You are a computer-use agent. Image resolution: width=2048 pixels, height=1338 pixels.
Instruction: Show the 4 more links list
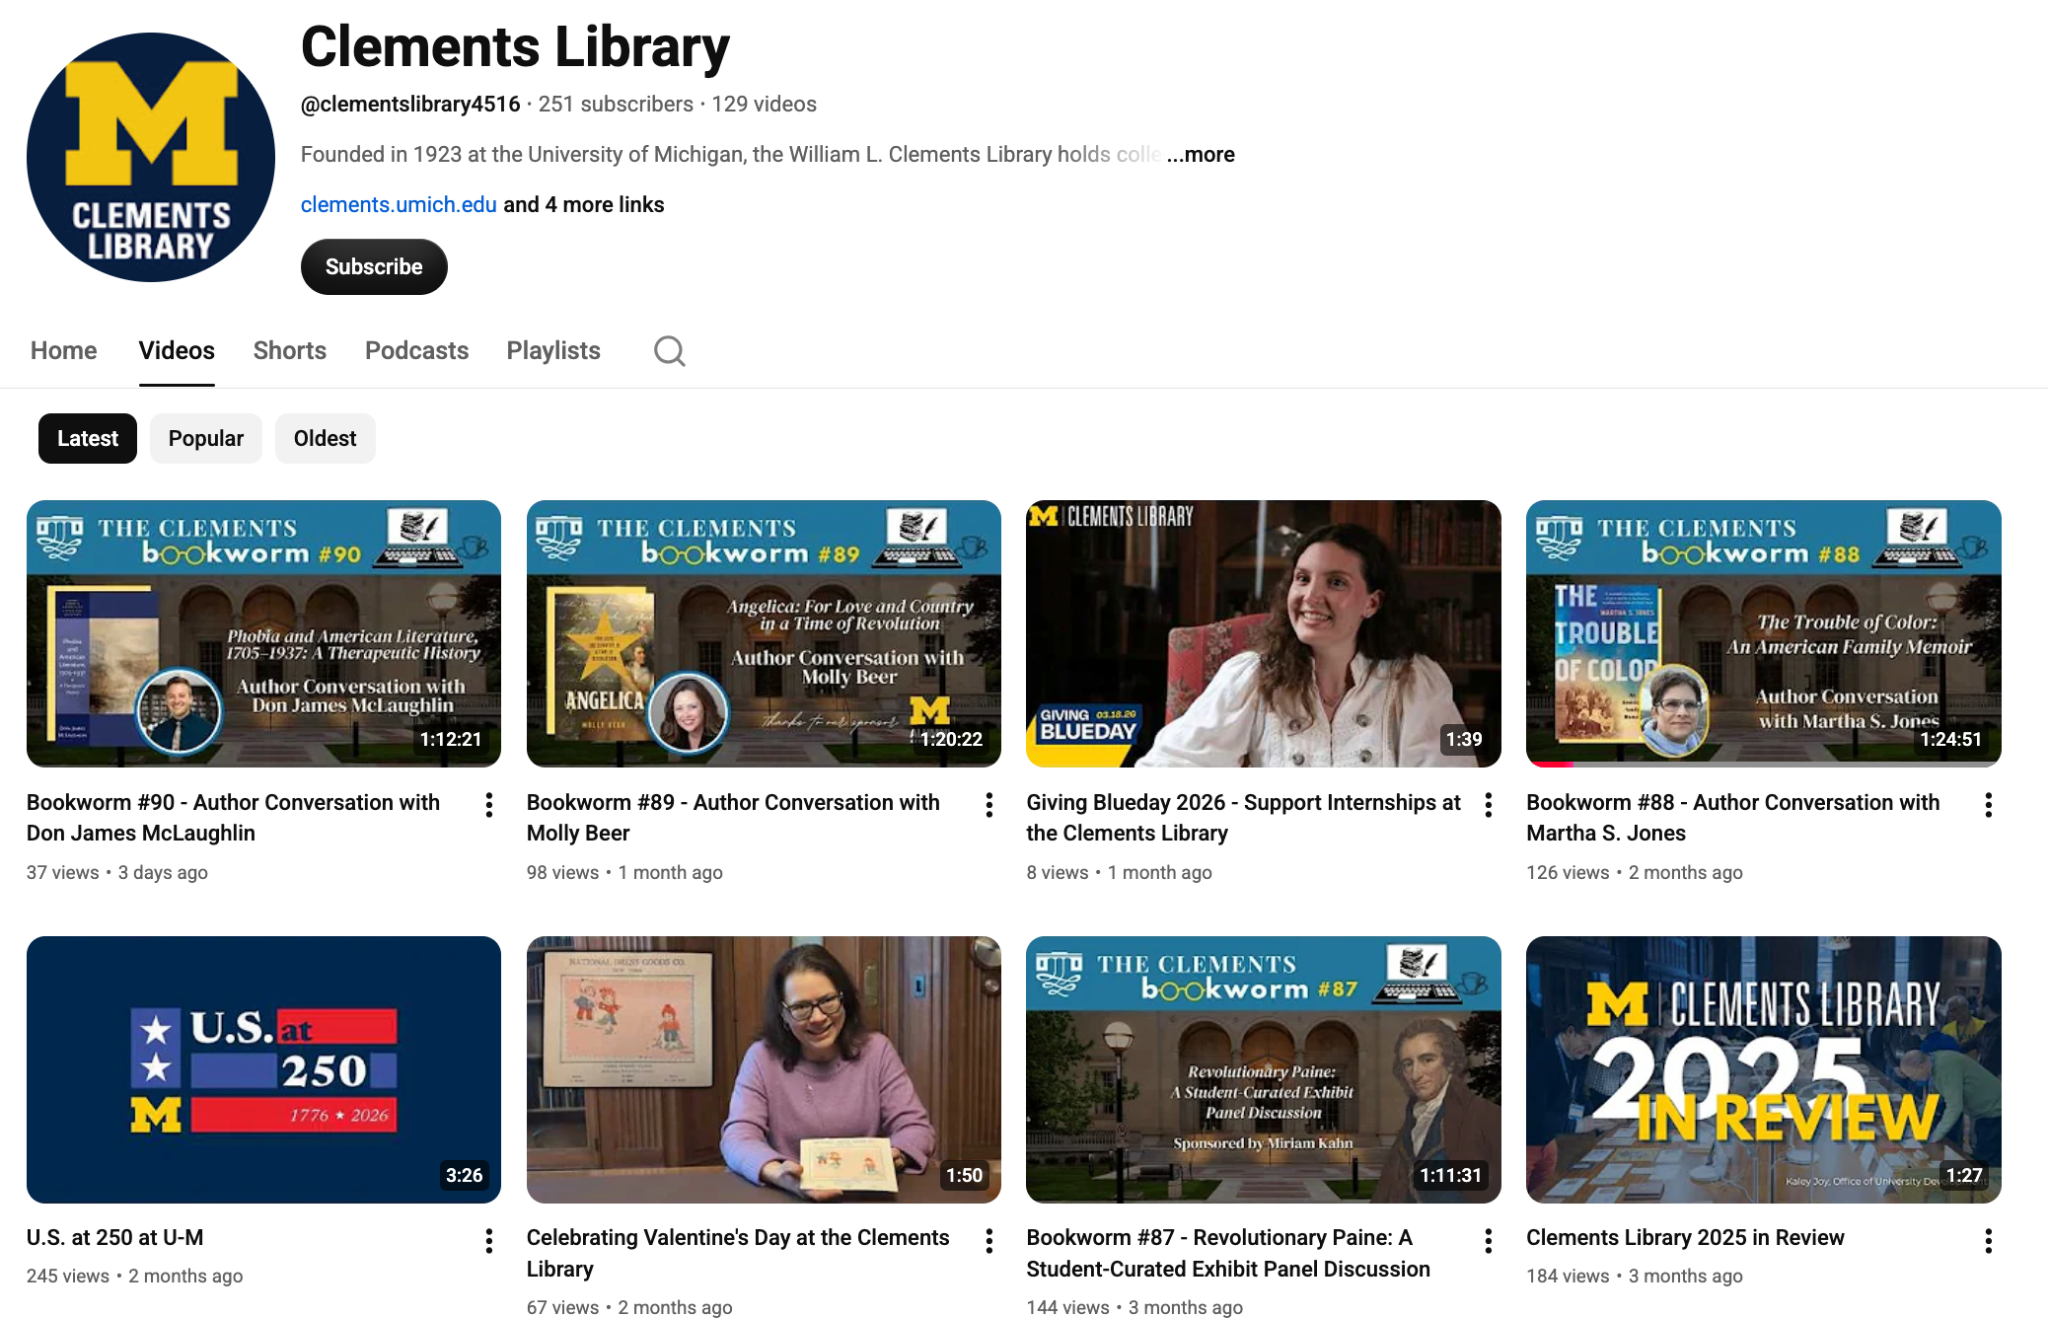pyautogui.click(x=583, y=204)
